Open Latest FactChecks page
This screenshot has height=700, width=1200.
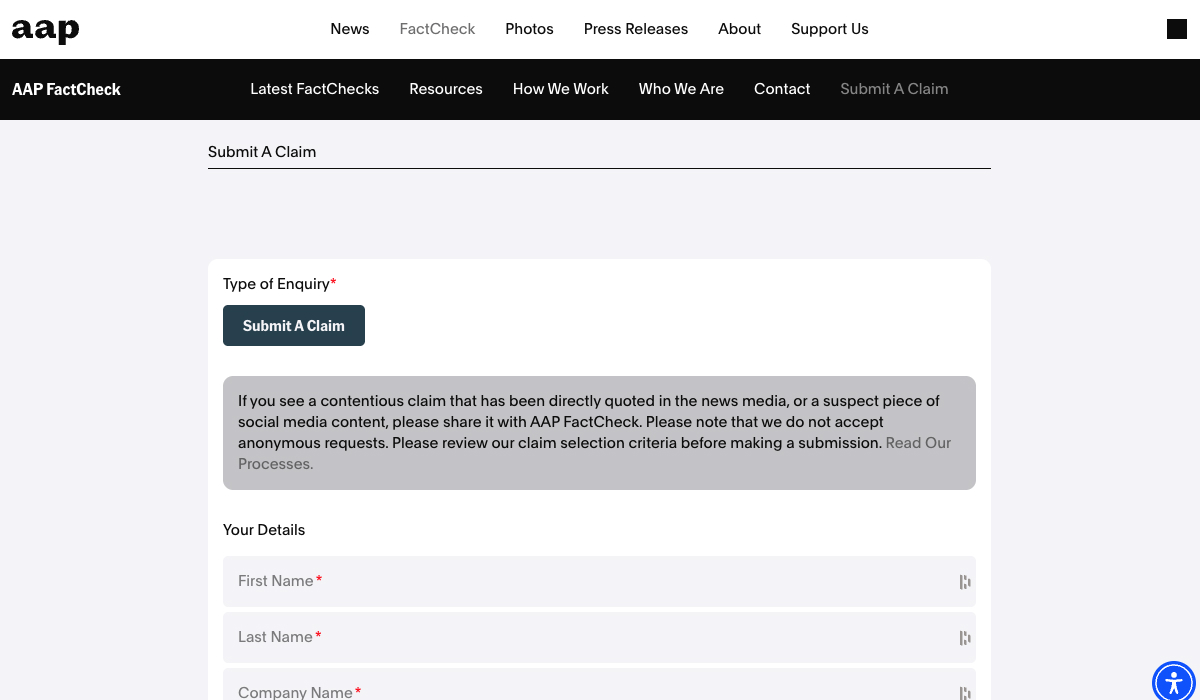(x=314, y=89)
